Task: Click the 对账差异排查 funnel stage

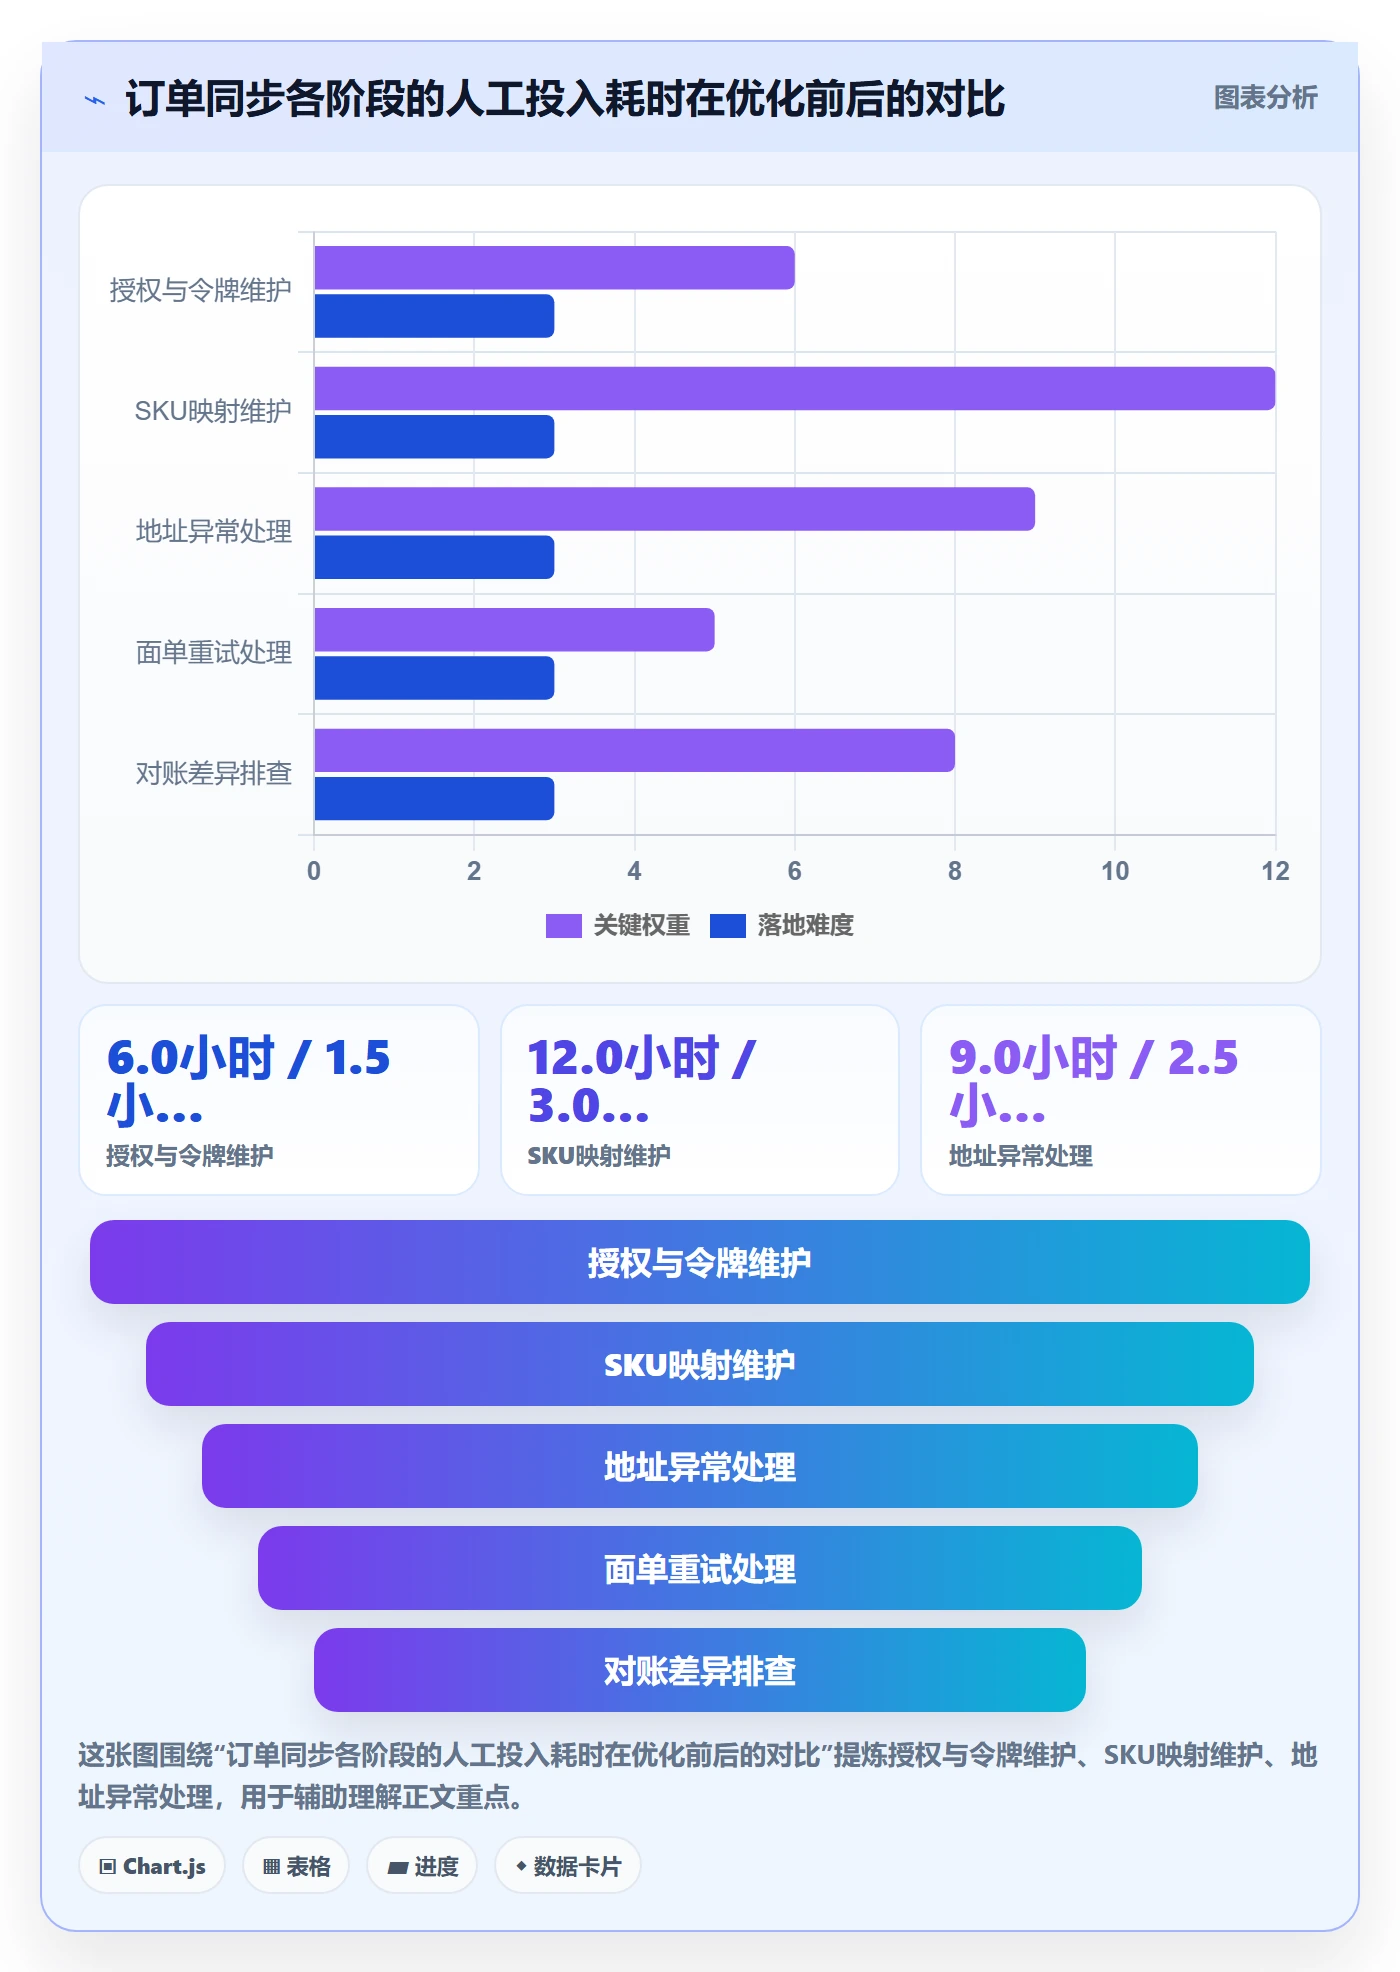Action: (x=700, y=1670)
